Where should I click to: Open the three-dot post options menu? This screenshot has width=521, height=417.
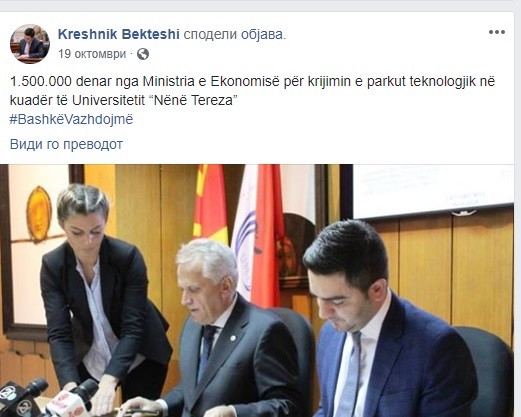[x=497, y=32]
